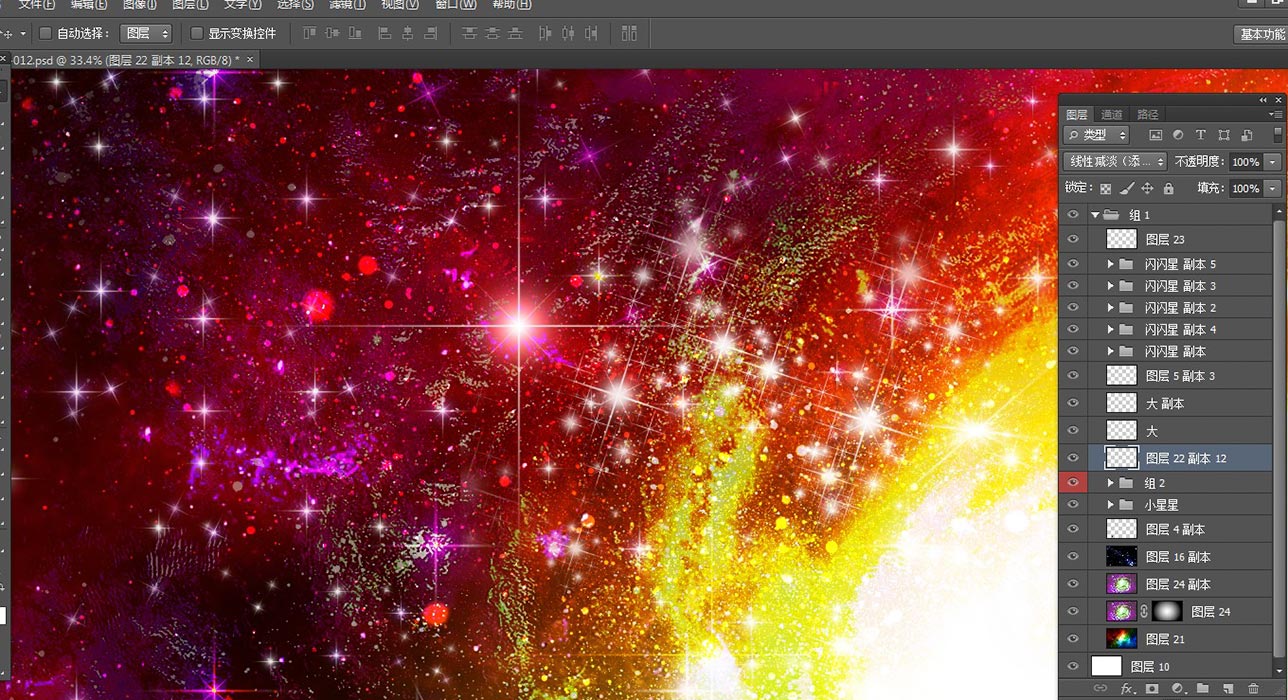Switch to the 通道 tab
The width and height of the screenshot is (1288, 700).
click(1112, 115)
